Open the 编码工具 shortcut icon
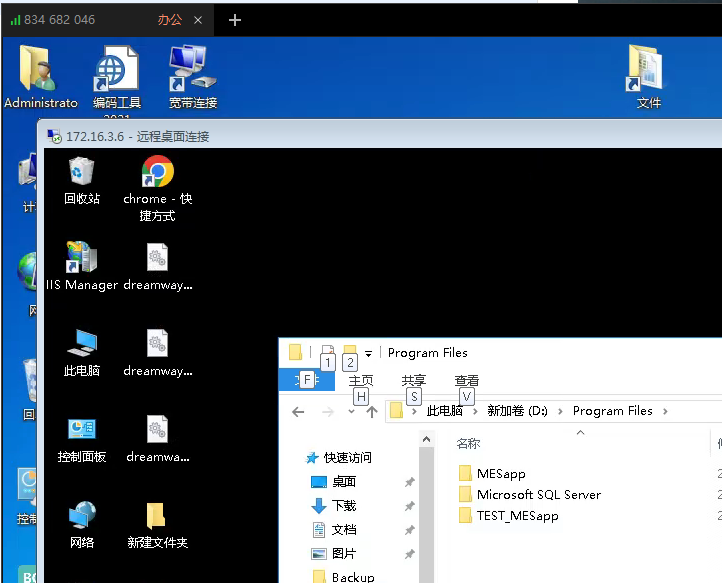722x583 pixels. coord(117,72)
